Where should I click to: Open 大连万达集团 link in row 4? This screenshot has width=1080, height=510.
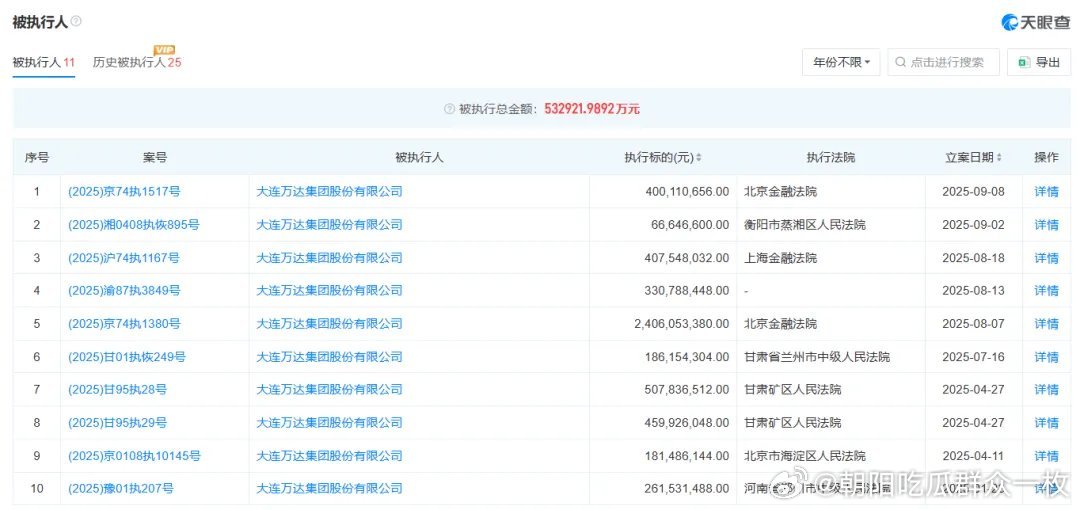329,291
